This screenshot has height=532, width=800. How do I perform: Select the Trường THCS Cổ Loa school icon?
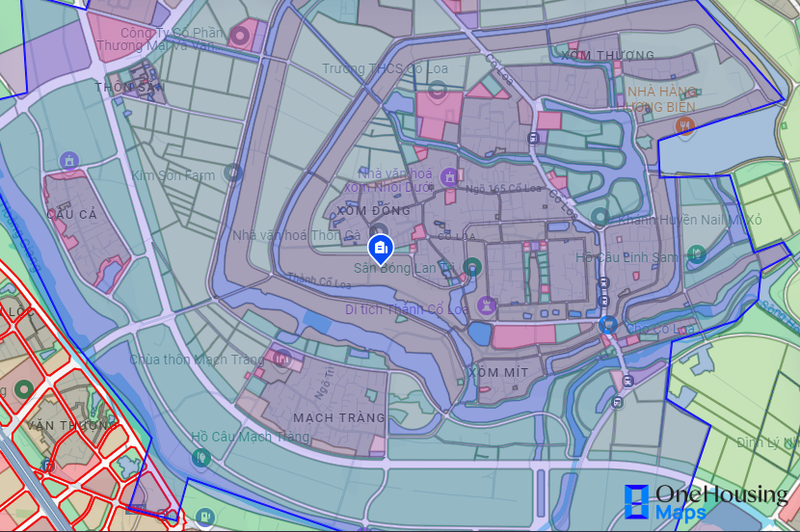tap(437, 90)
